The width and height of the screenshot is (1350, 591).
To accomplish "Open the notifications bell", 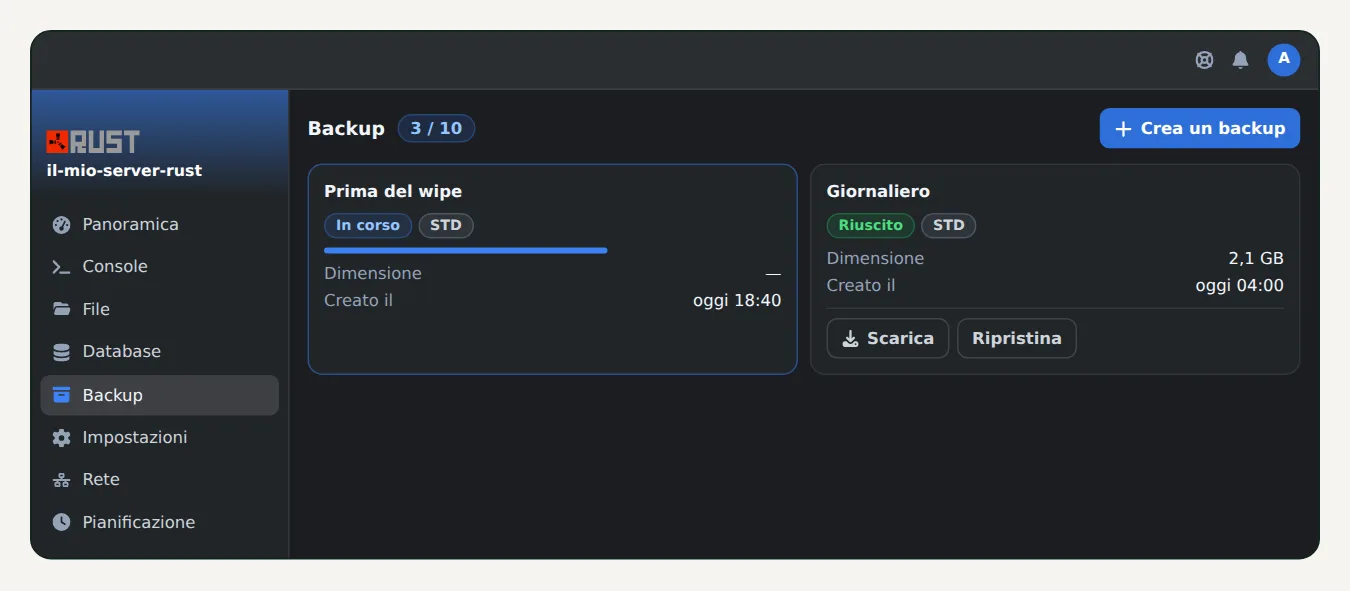I will point(1240,60).
